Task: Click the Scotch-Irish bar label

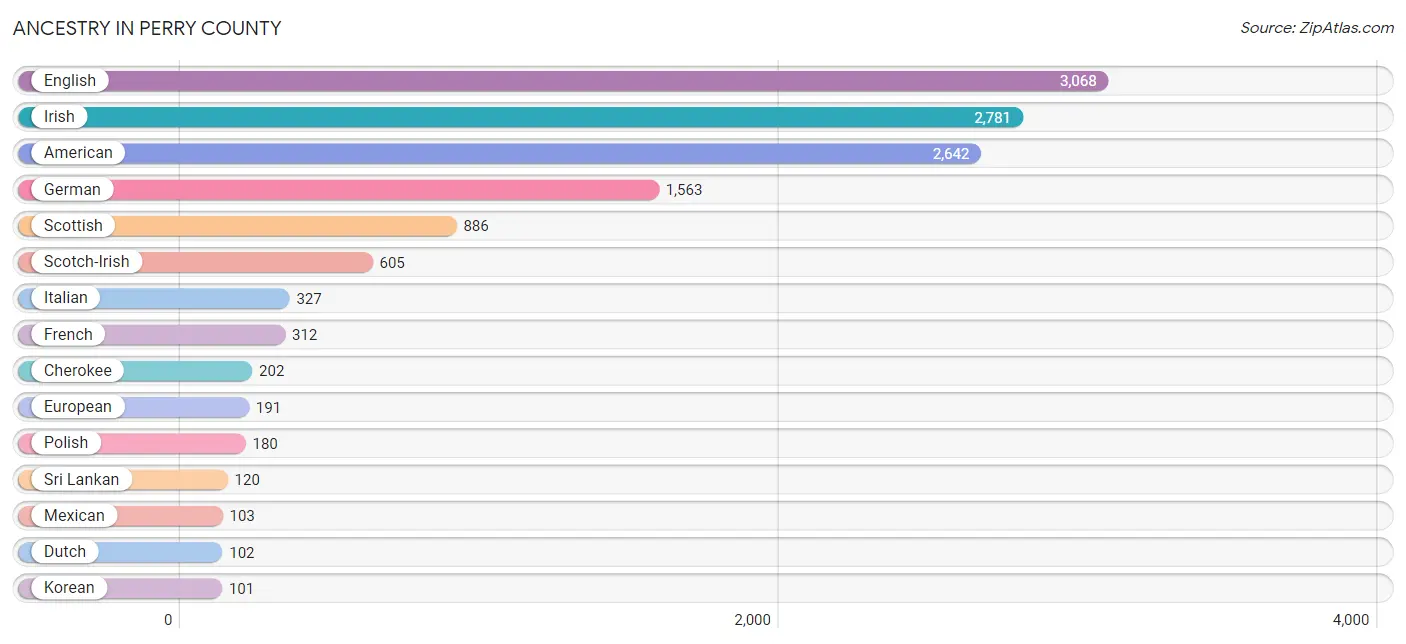Action: coord(86,261)
